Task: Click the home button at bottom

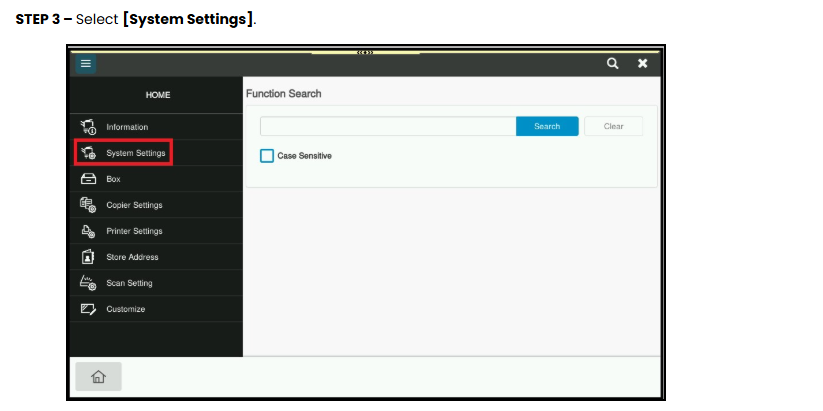Action: pyautogui.click(x=99, y=376)
